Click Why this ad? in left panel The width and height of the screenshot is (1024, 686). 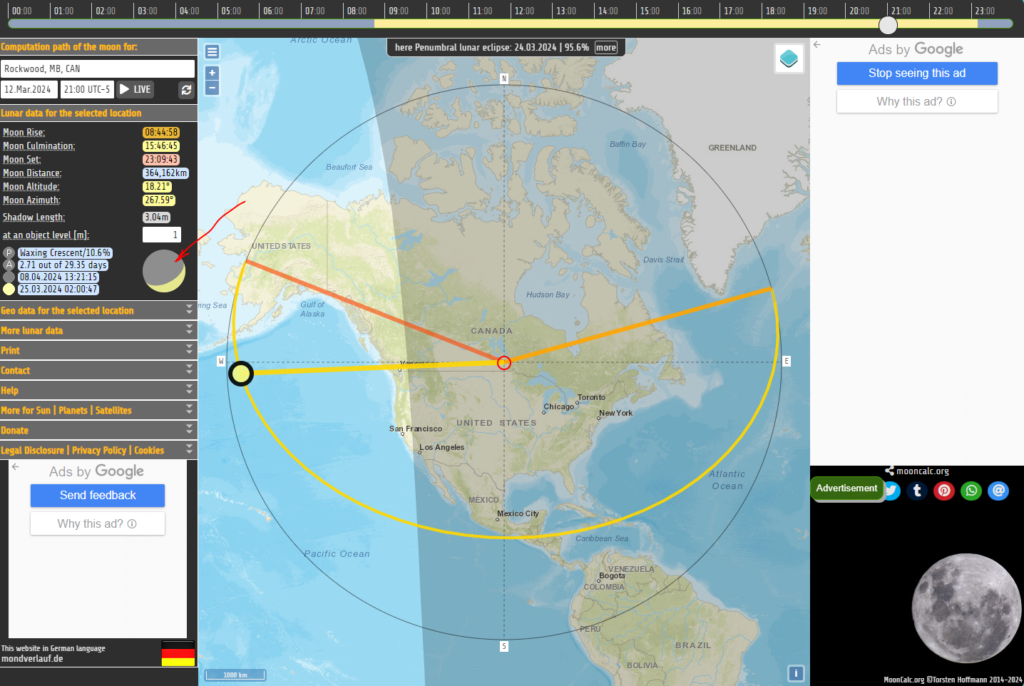(x=97, y=524)
